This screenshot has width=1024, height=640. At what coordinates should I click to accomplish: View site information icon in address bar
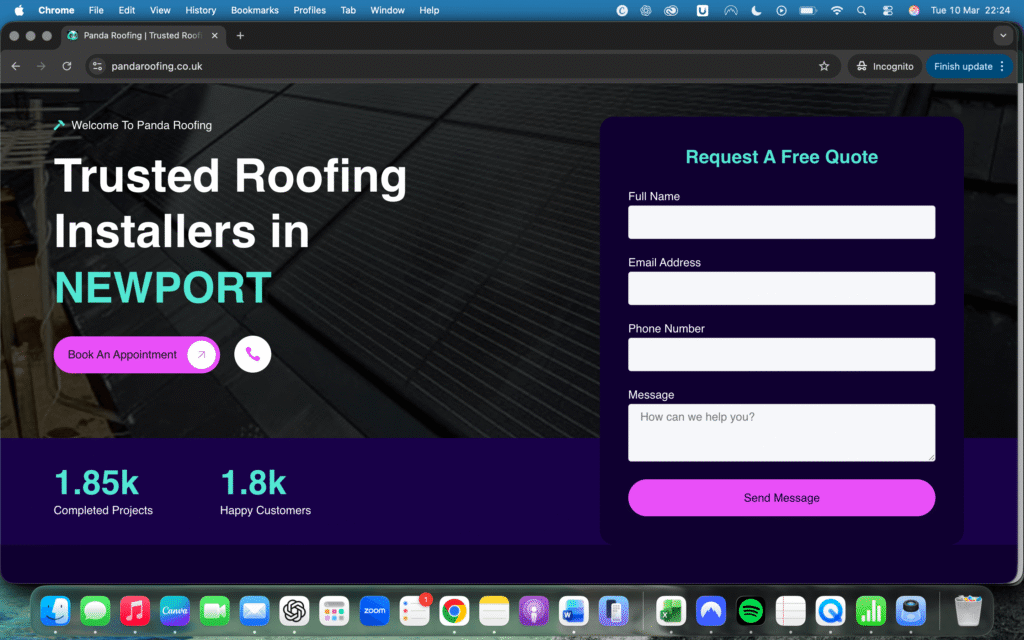(97, 66)
